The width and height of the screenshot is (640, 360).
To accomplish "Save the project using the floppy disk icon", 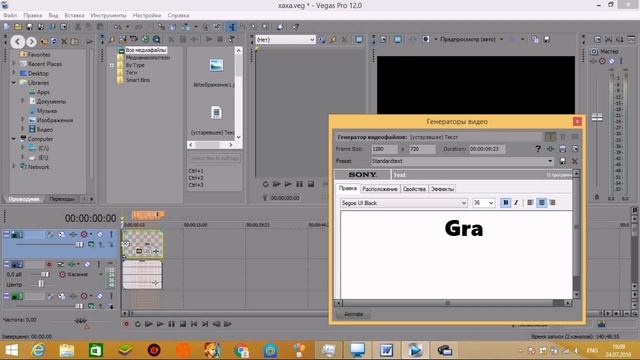I will pyautogui.click(x=29, y=27).
